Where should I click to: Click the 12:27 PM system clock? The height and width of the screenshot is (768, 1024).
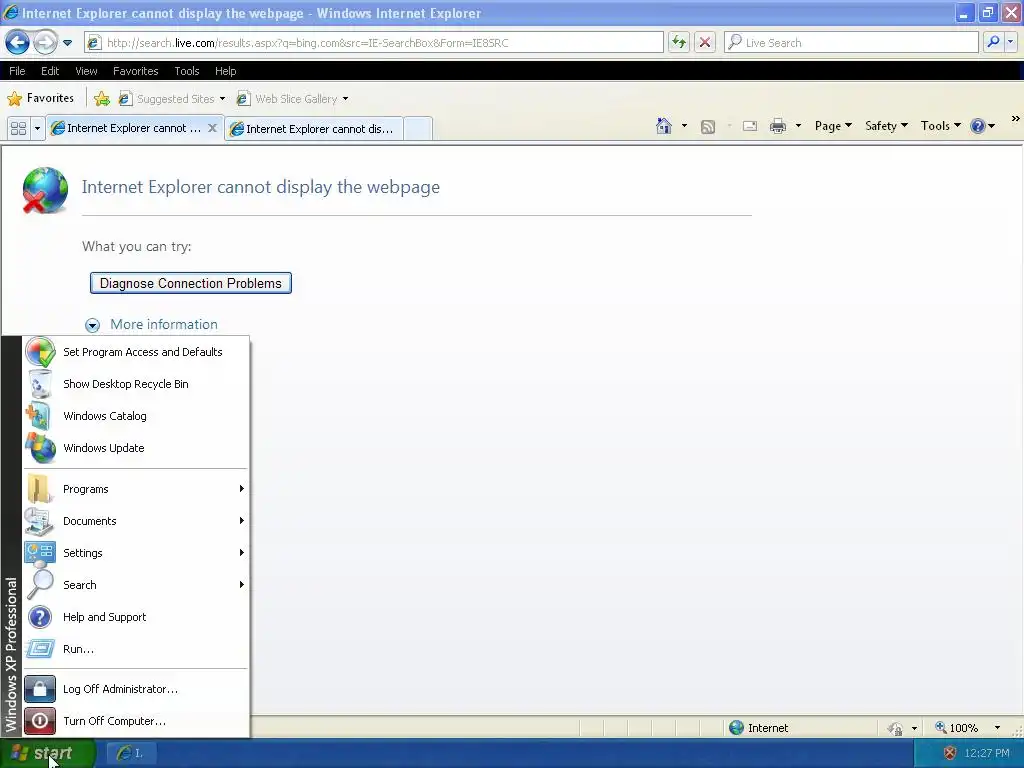pos(987,754)
